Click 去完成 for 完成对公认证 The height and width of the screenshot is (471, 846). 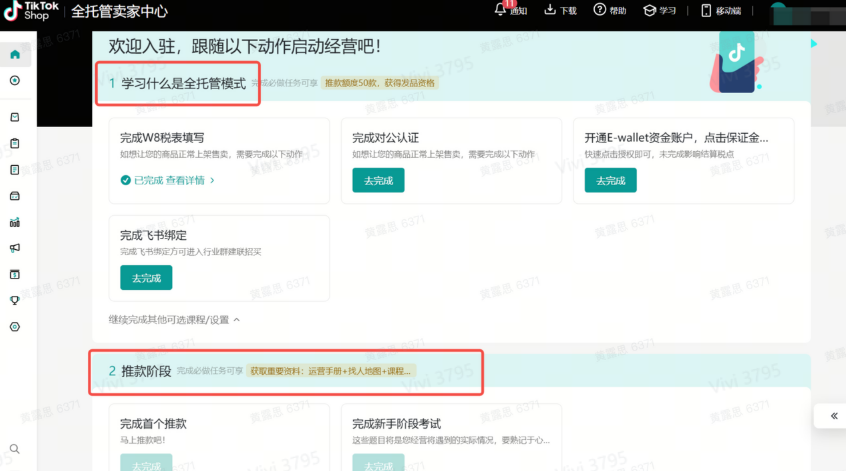378,180
